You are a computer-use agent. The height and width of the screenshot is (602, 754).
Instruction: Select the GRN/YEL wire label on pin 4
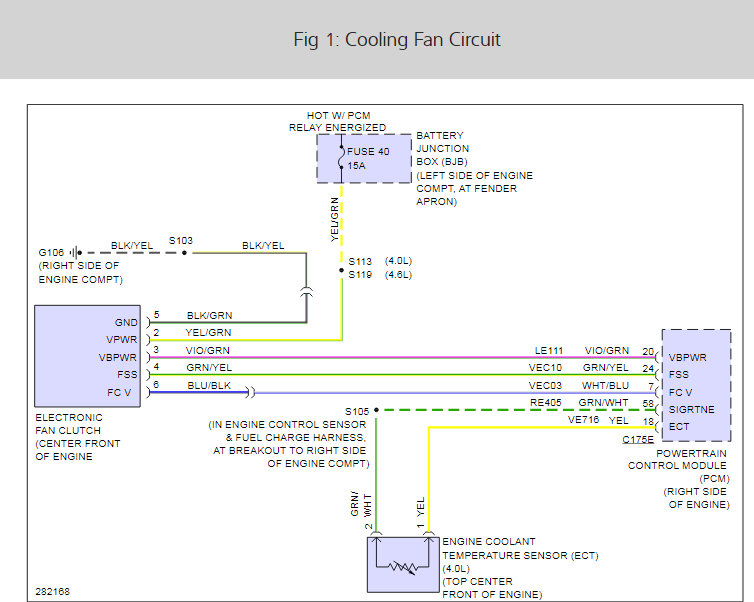[209, 367]
